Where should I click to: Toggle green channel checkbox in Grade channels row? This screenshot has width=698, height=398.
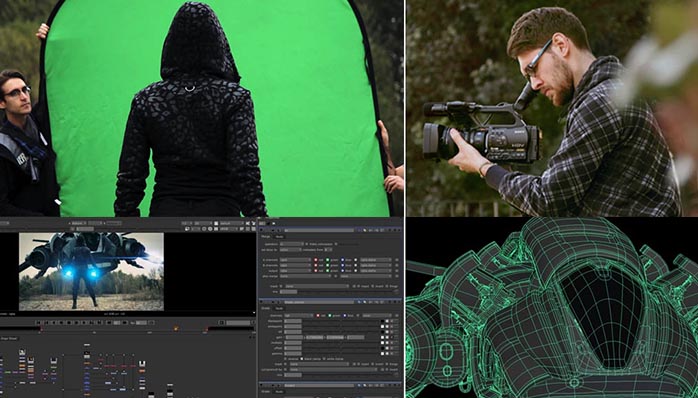point(330,316)
